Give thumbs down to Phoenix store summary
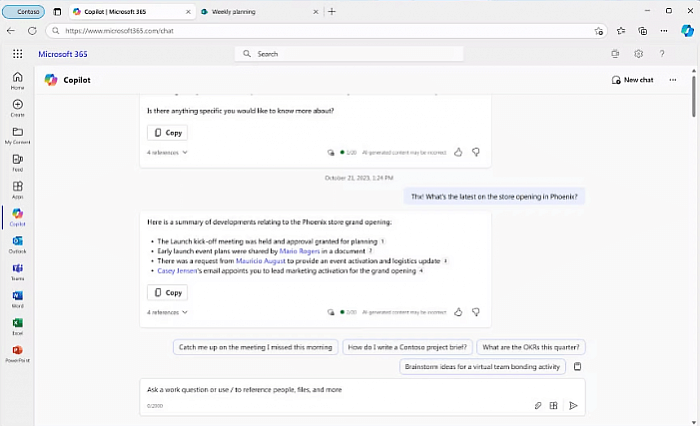The width and height of the screenshot is (700, 426). pyautogui.click(x=476, y=312)
